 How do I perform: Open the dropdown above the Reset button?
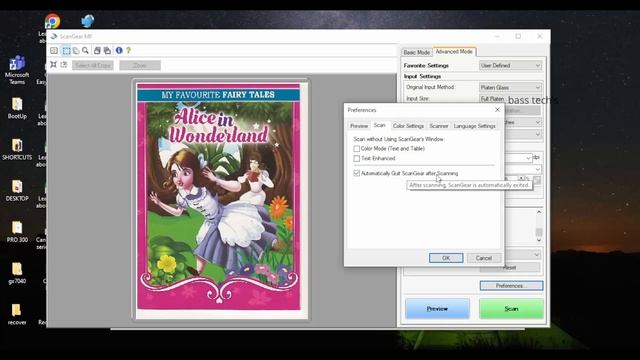523,255
